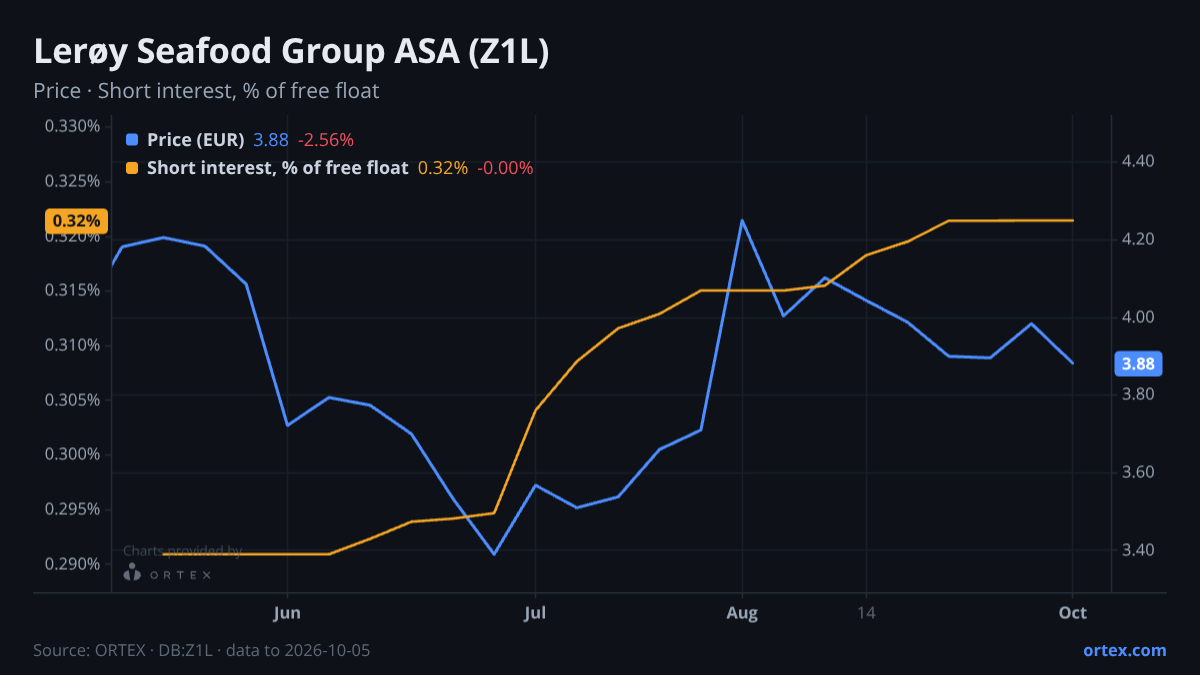Click the Price value 3.88 in legend
Viewport: 1200px width, 675px height.
[270, 140]
